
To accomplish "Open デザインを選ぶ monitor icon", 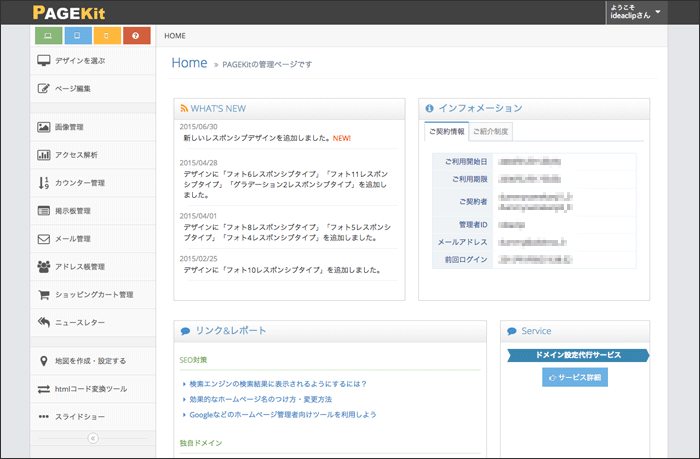I will (x=44, y=61).
